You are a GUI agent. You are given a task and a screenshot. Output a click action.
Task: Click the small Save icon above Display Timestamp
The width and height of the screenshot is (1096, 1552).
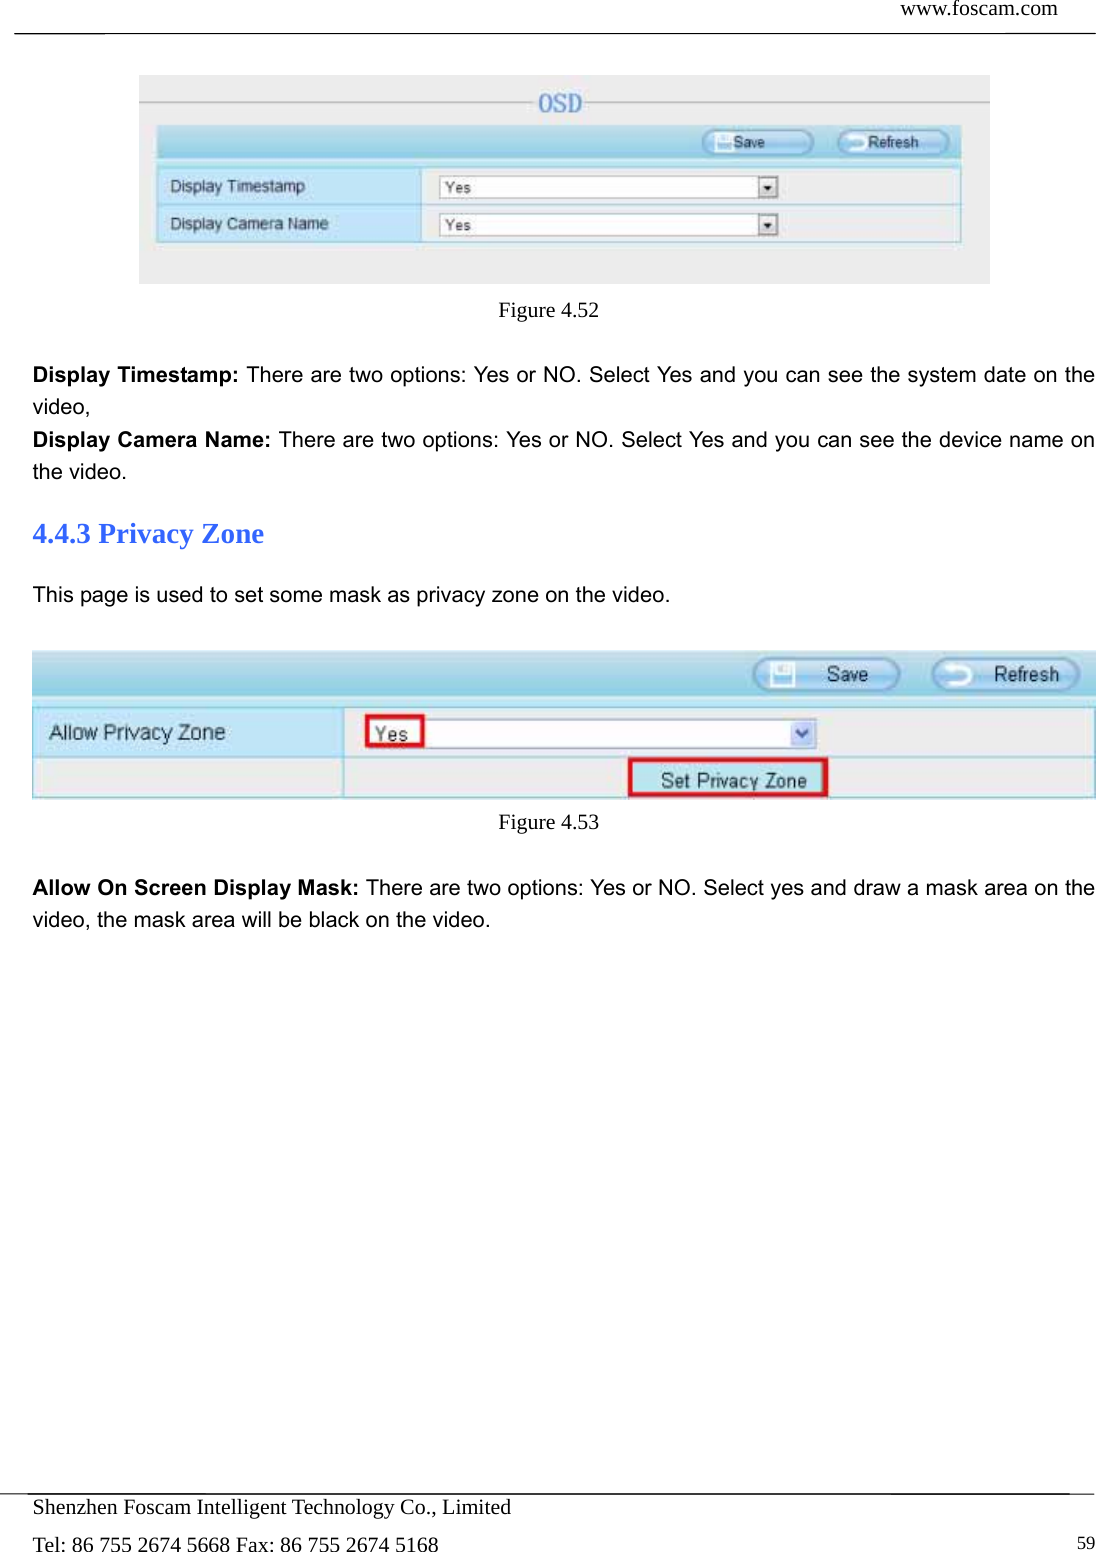click(x=726, y=142)
